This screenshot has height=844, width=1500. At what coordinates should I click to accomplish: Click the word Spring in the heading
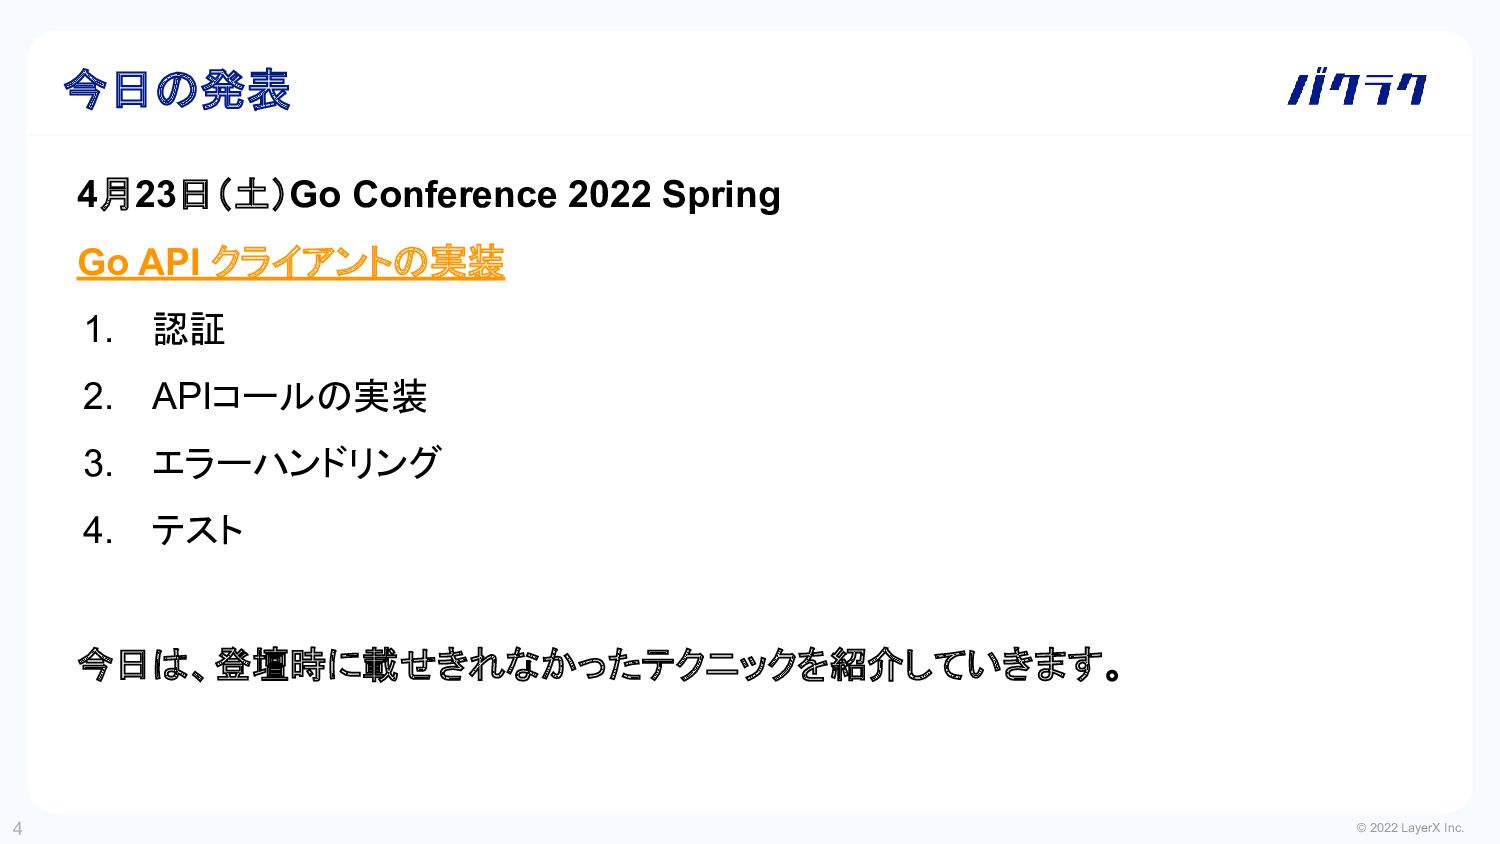[721, 195]
